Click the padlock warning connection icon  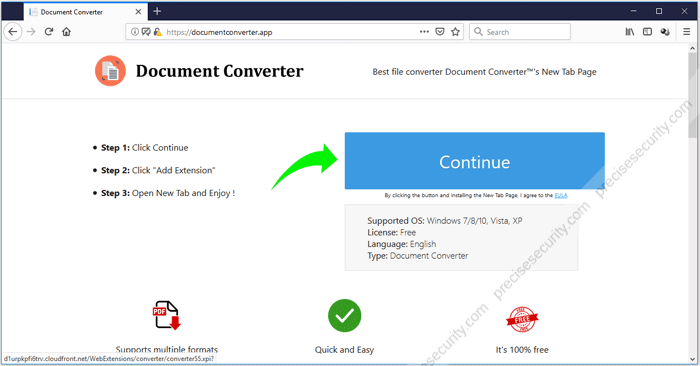pyautogui.click(x=157, y=32)
